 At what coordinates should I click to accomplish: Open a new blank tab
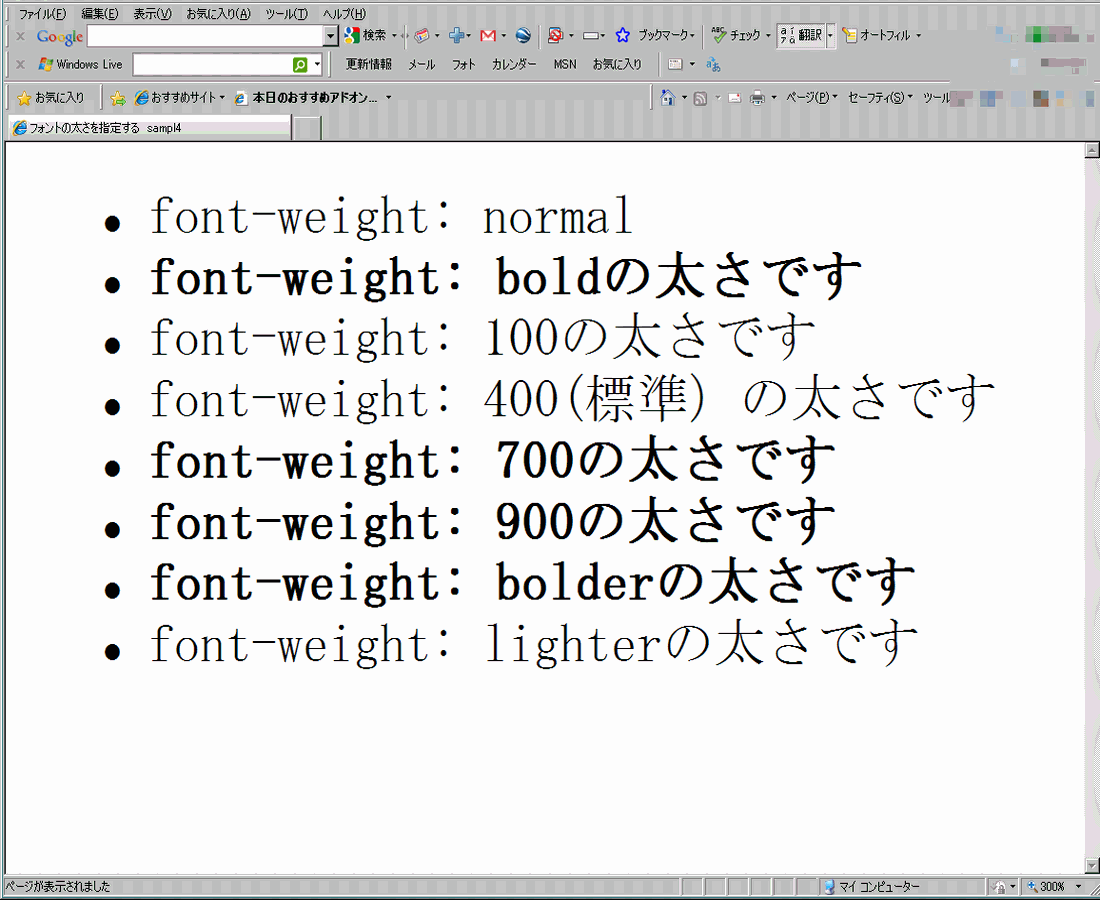click(307, 128)
